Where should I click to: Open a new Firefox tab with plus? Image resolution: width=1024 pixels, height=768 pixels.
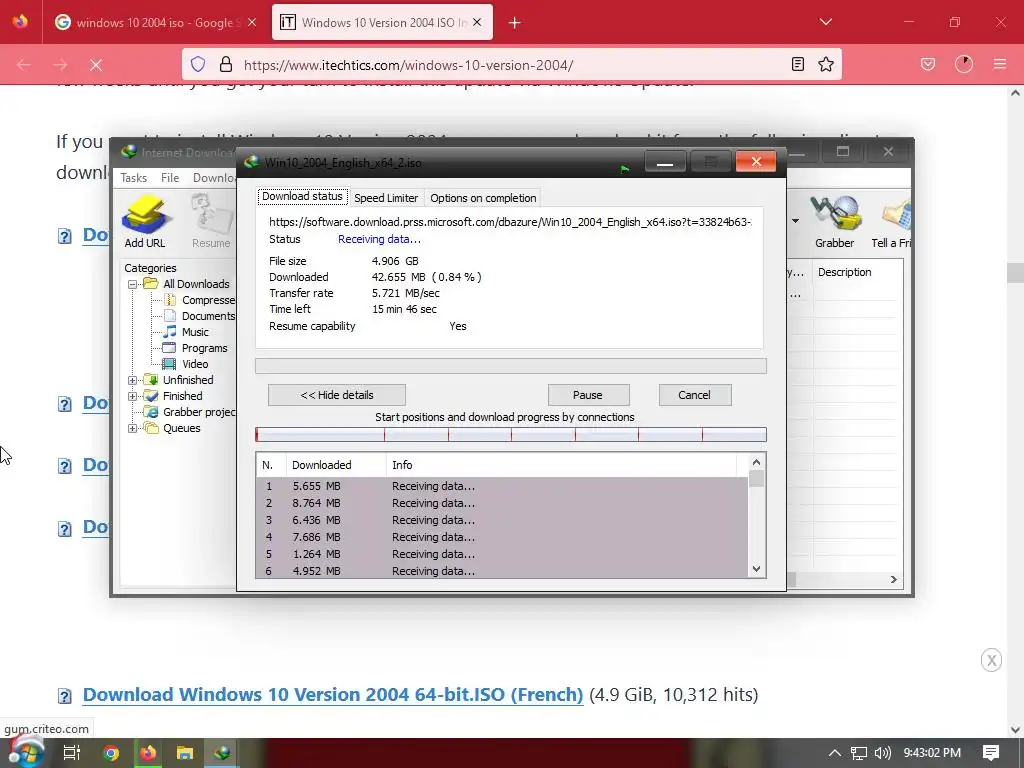(x=515, y=23)
